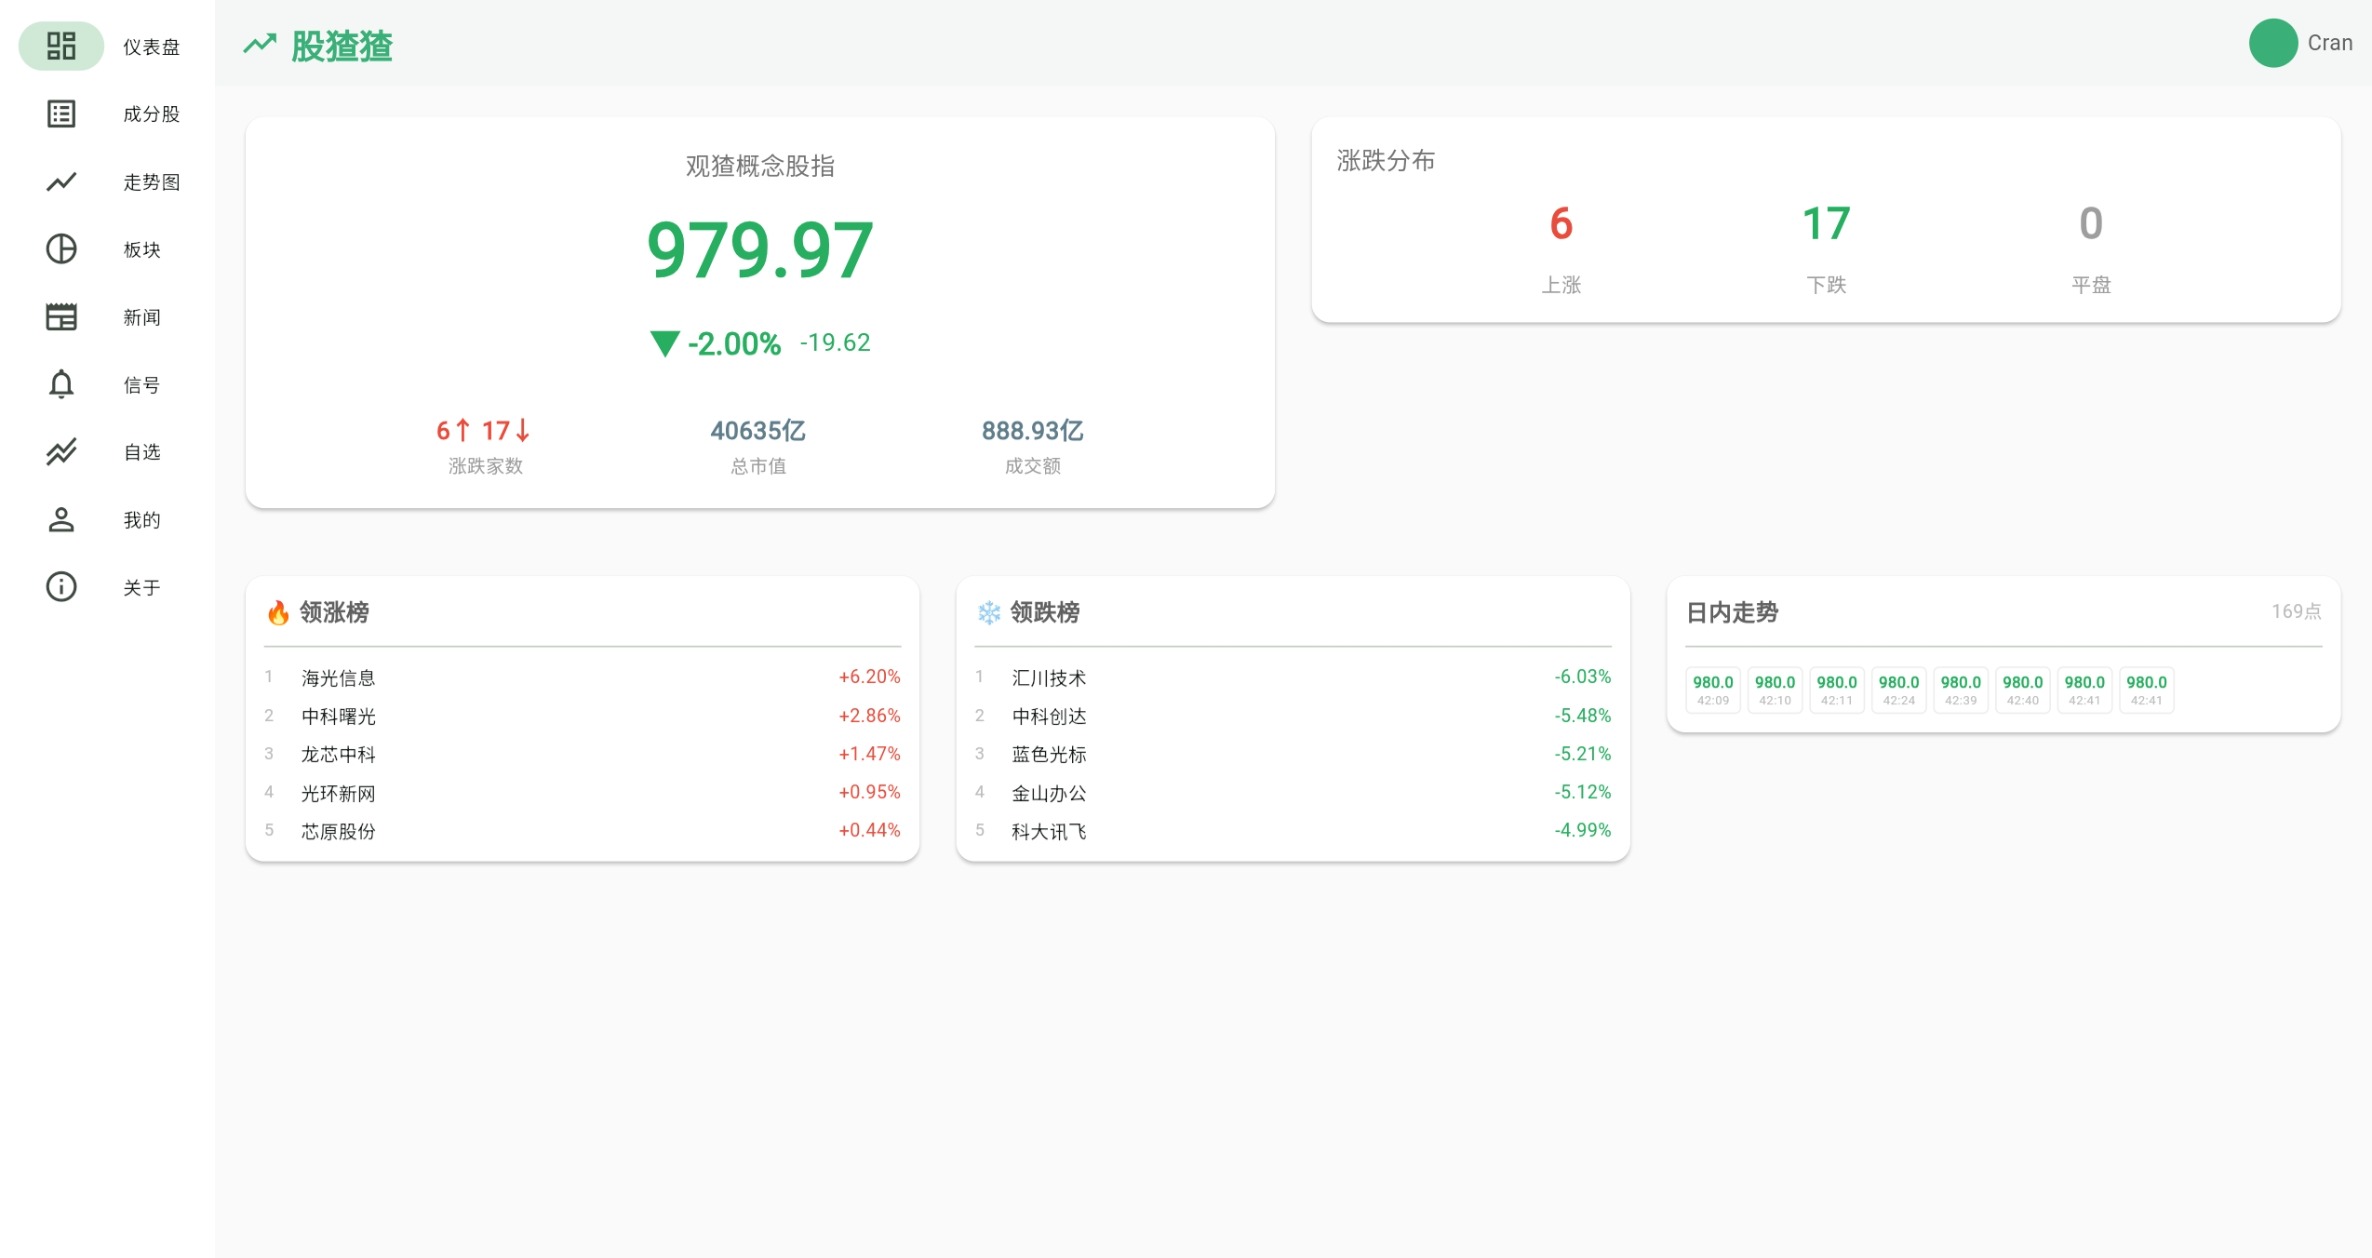The image size is (2372, 1258).
Task: Click the 领跌榜 heading
Action: pyautogui.click(x=1045, y=612)
